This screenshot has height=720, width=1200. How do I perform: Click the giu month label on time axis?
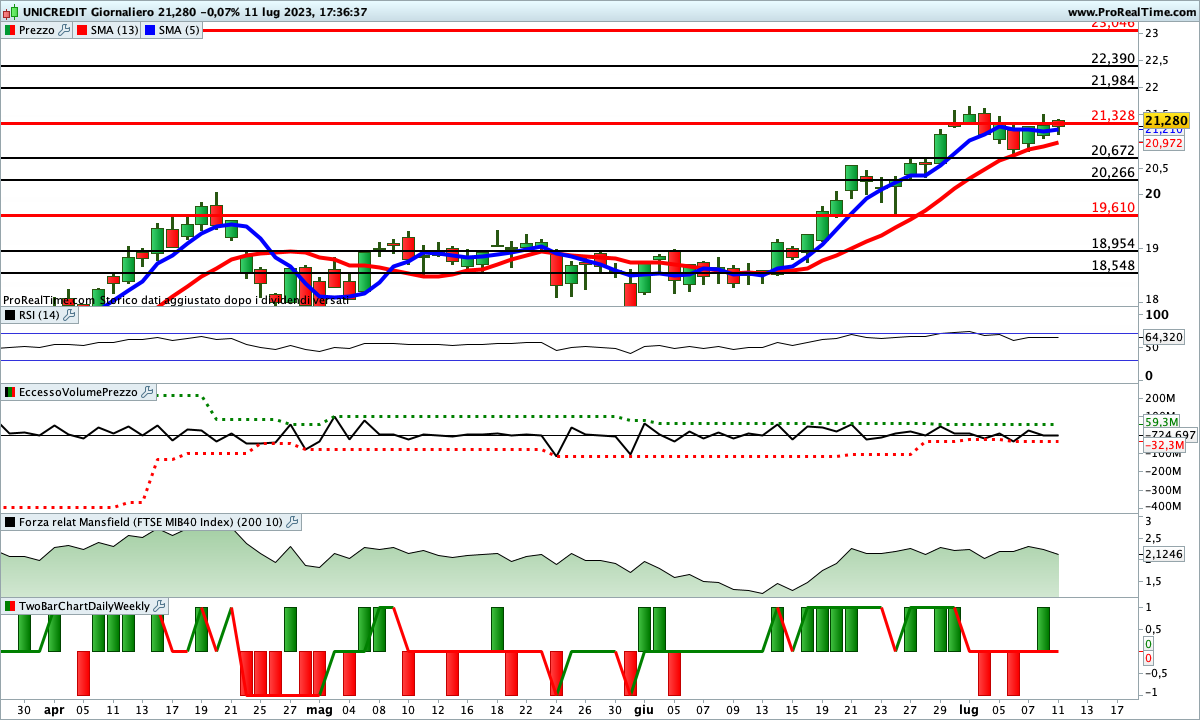coord(644,709)
